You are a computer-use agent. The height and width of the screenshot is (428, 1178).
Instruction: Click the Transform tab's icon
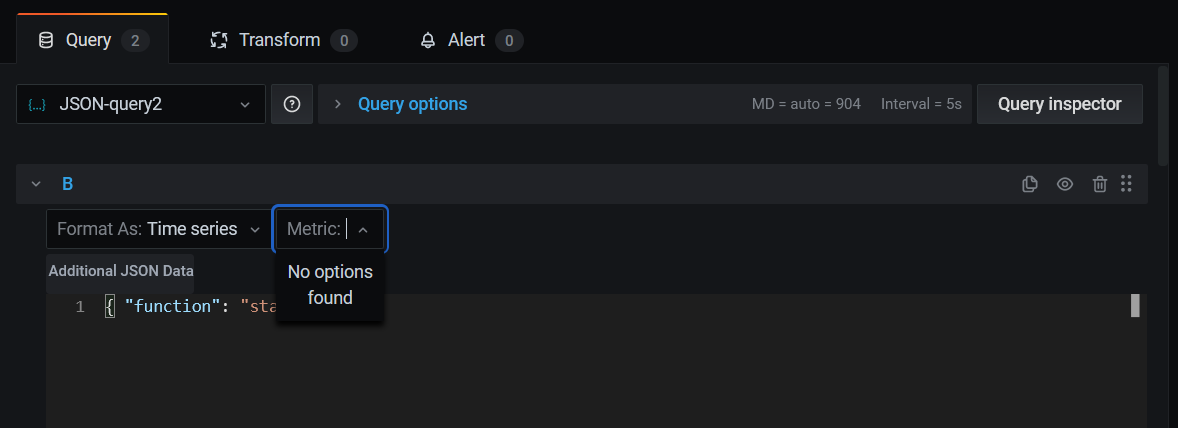(x=219, y=41)
